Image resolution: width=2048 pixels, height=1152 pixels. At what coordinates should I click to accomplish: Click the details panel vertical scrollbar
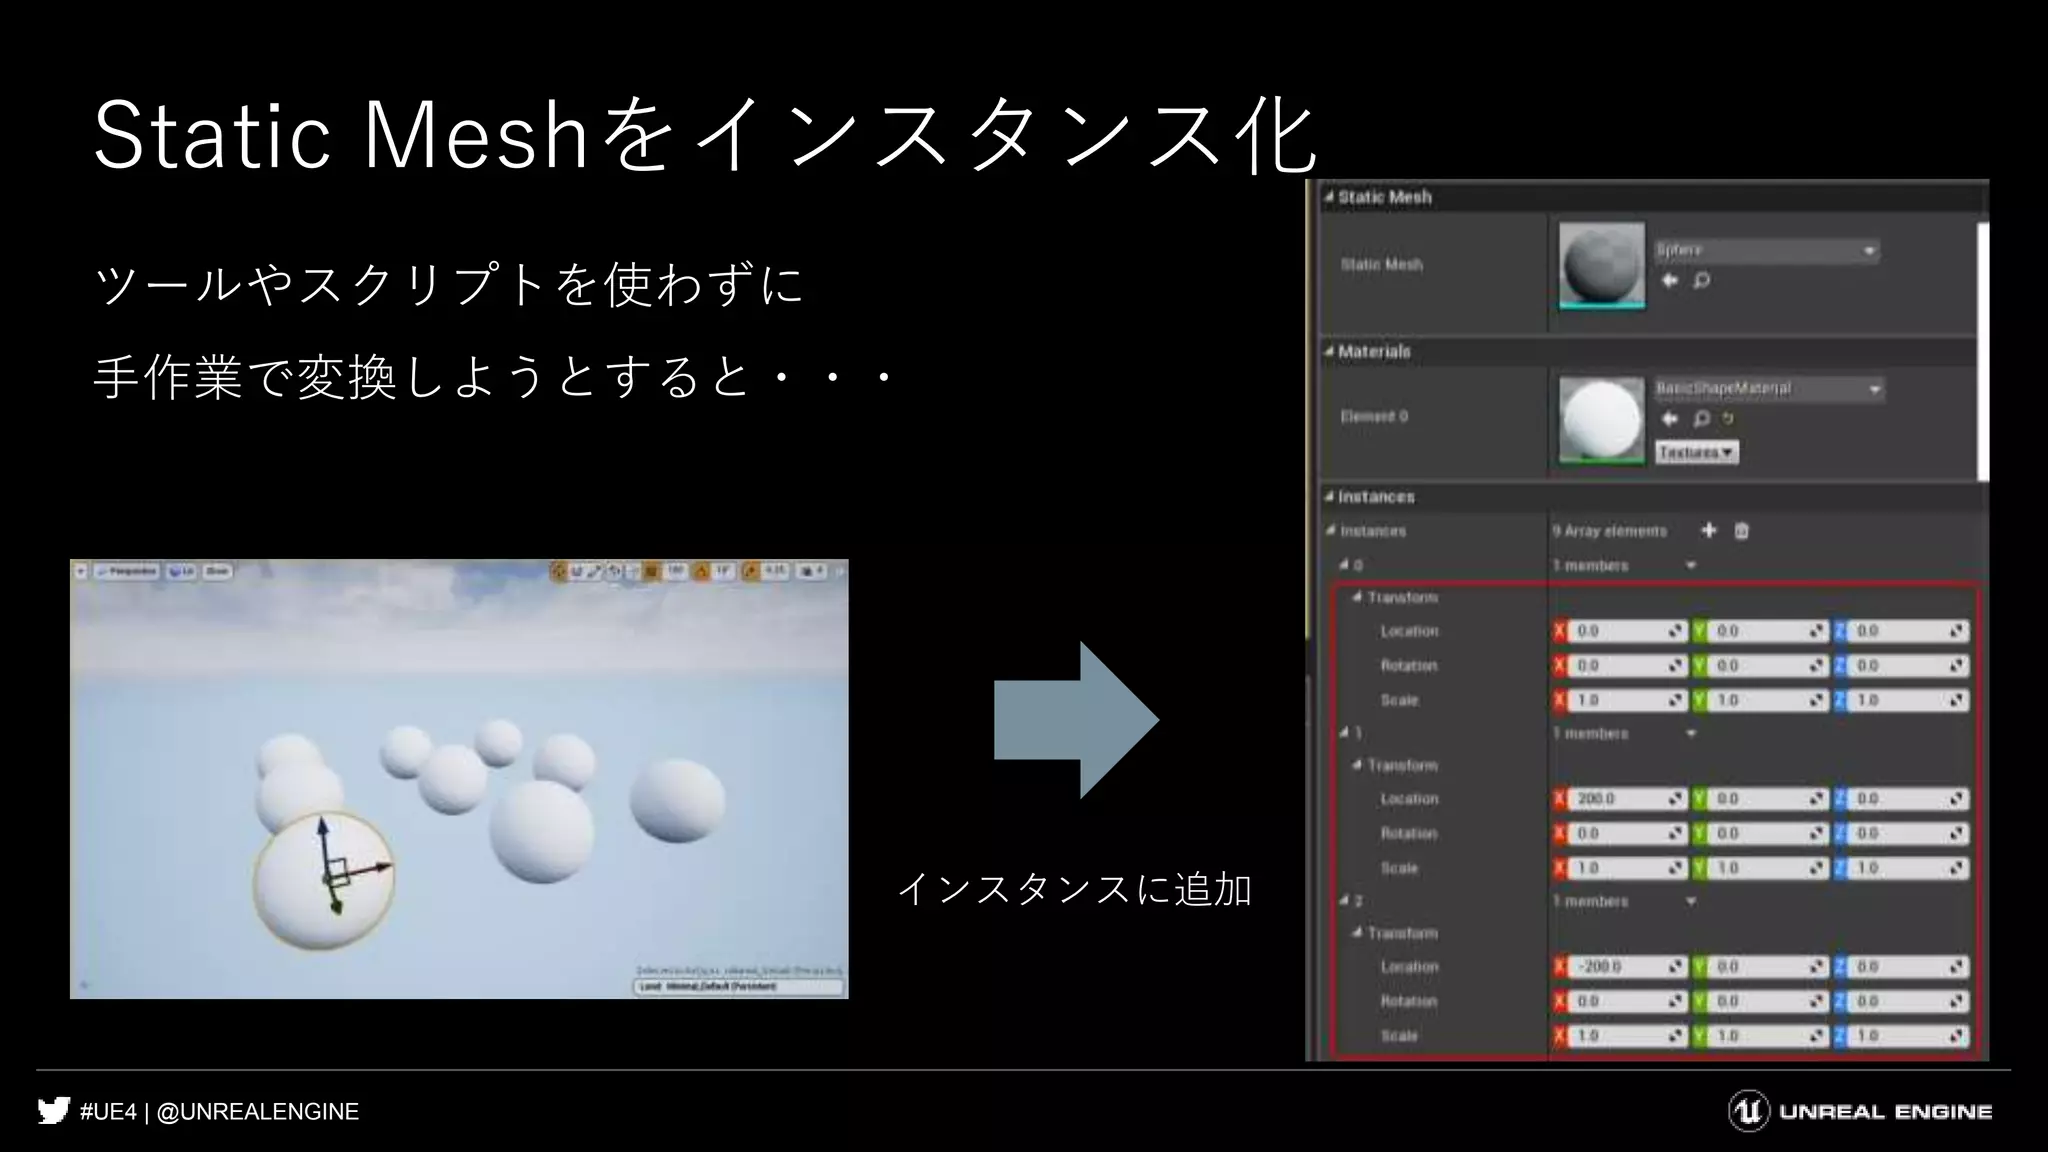point(1983,351)
